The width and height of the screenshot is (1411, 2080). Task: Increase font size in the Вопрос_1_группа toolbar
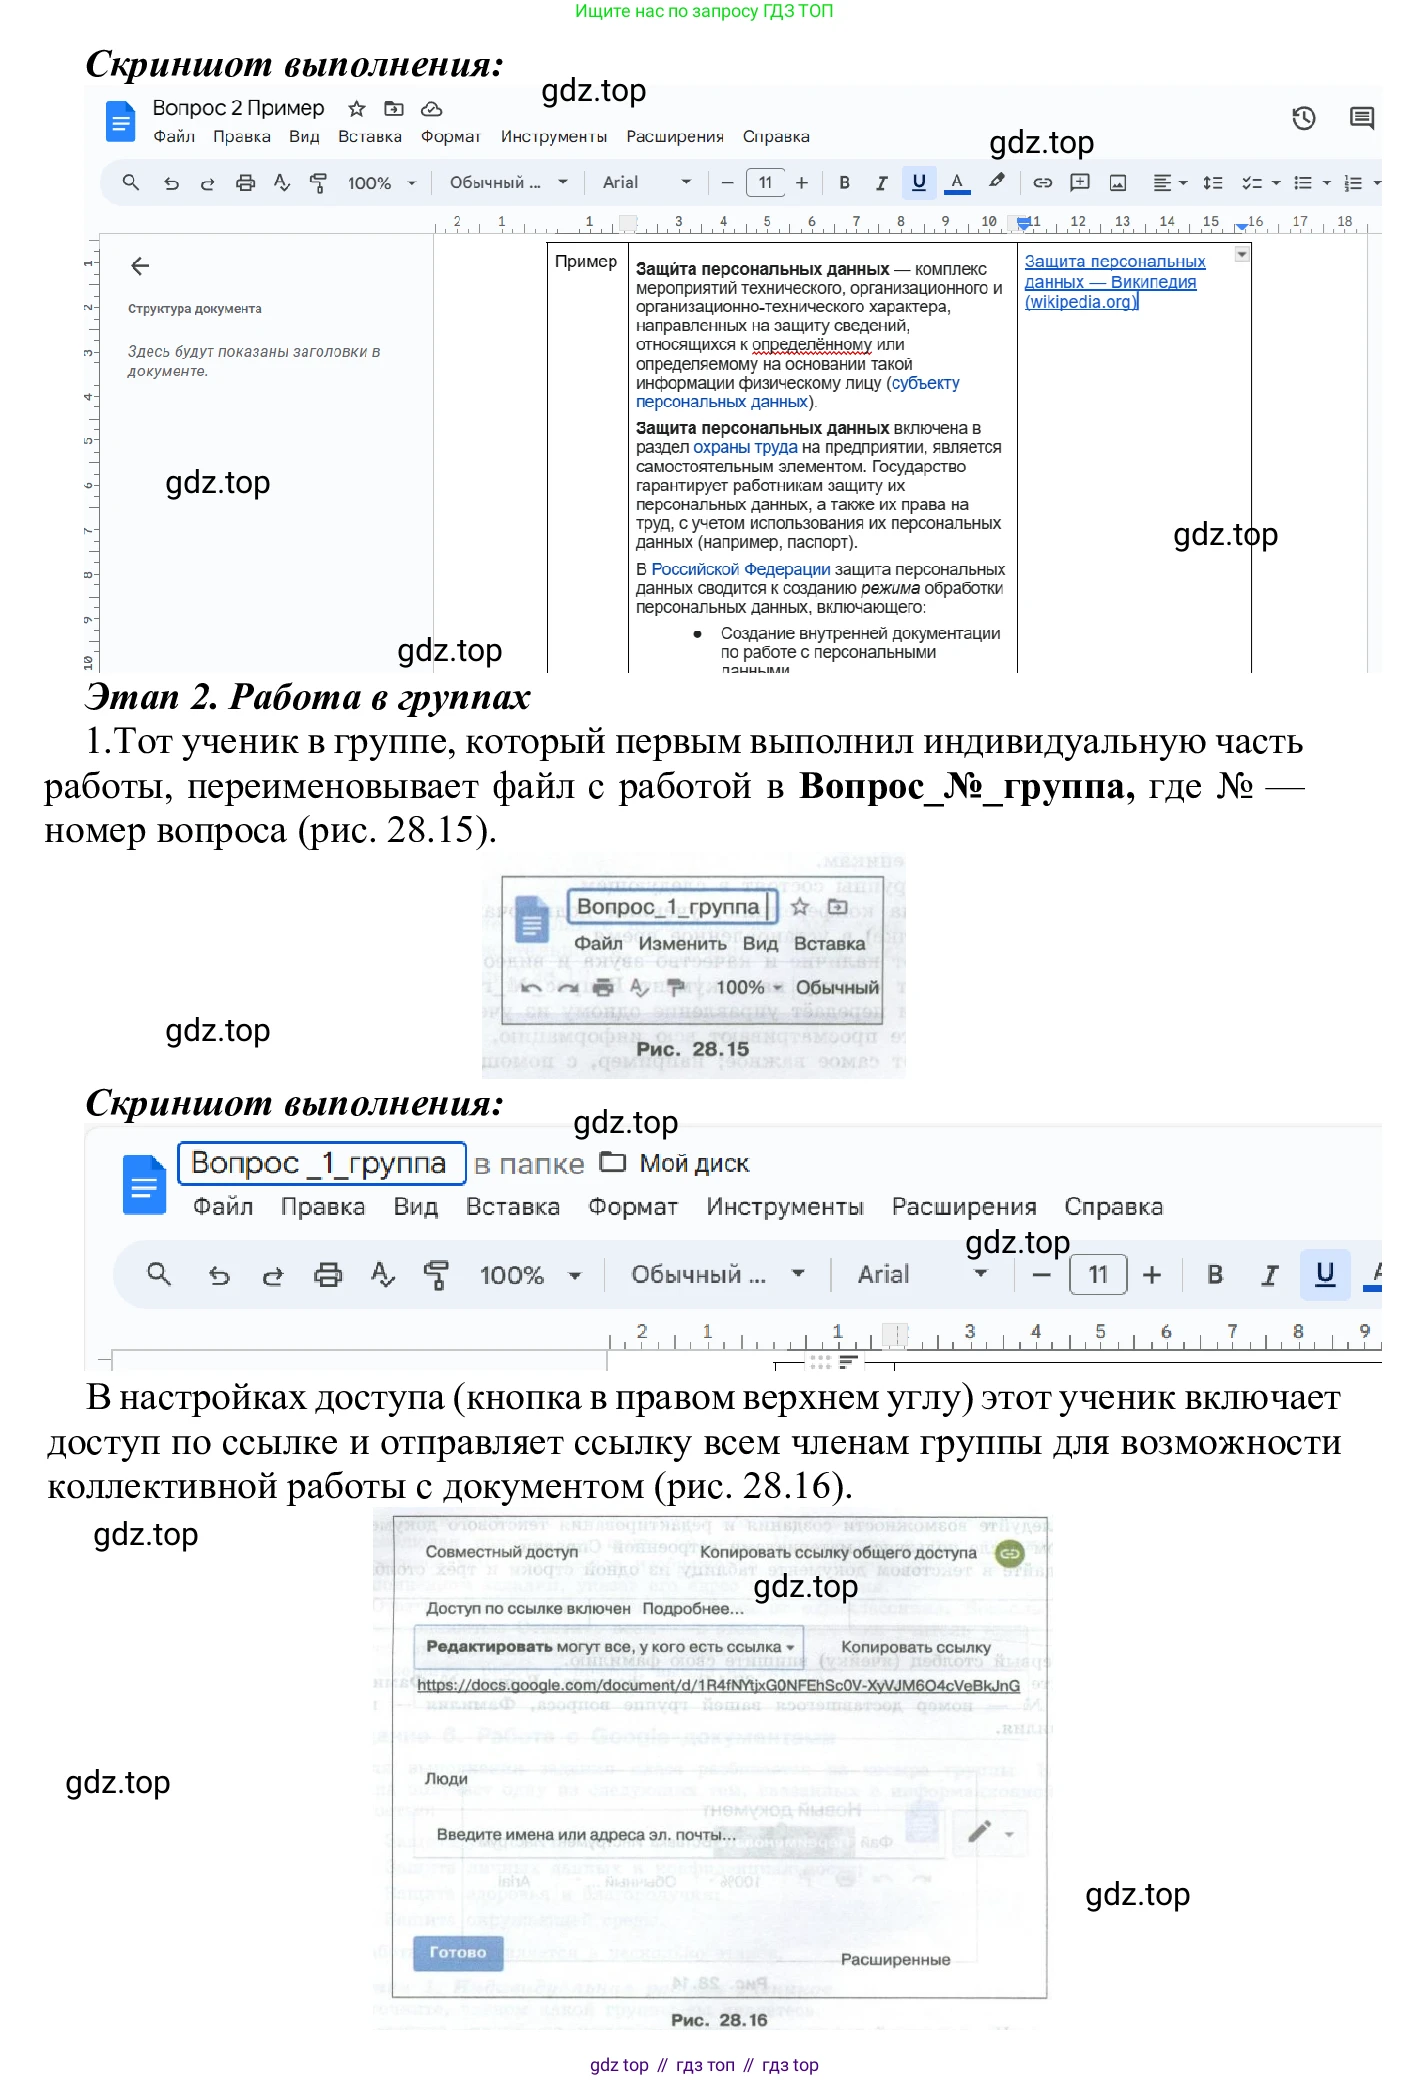coord(1152,1275)
